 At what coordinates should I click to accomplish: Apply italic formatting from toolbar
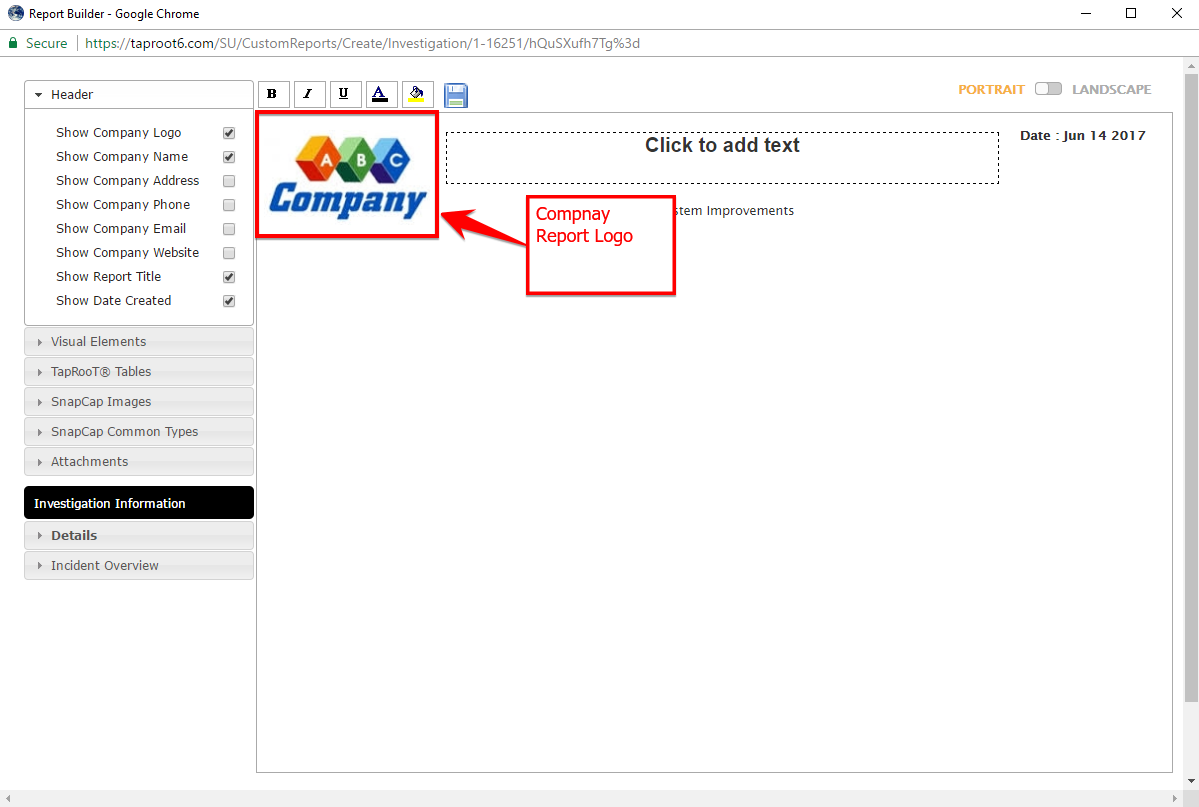(x=309, y=94)
